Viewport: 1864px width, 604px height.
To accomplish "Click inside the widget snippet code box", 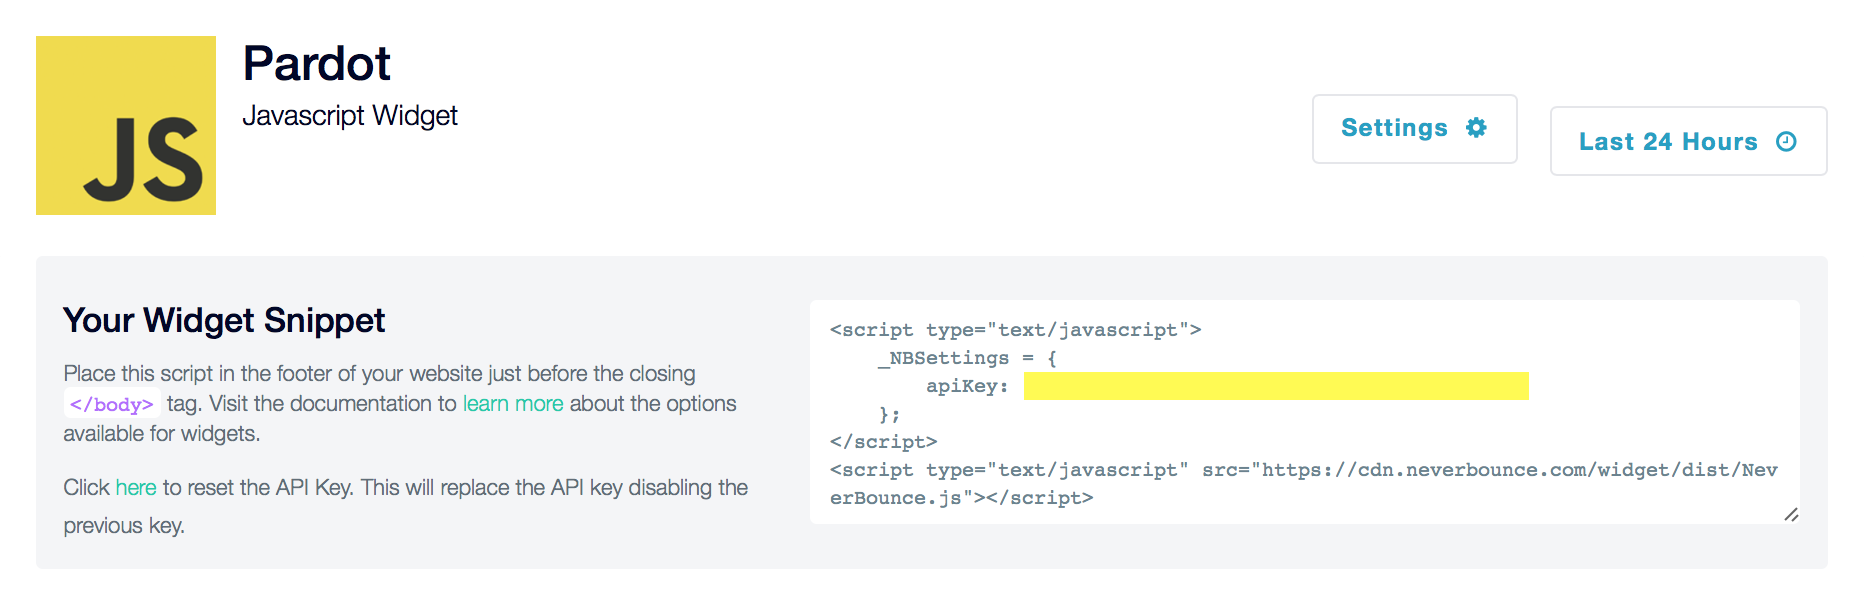I will (x=1304, y=412).
